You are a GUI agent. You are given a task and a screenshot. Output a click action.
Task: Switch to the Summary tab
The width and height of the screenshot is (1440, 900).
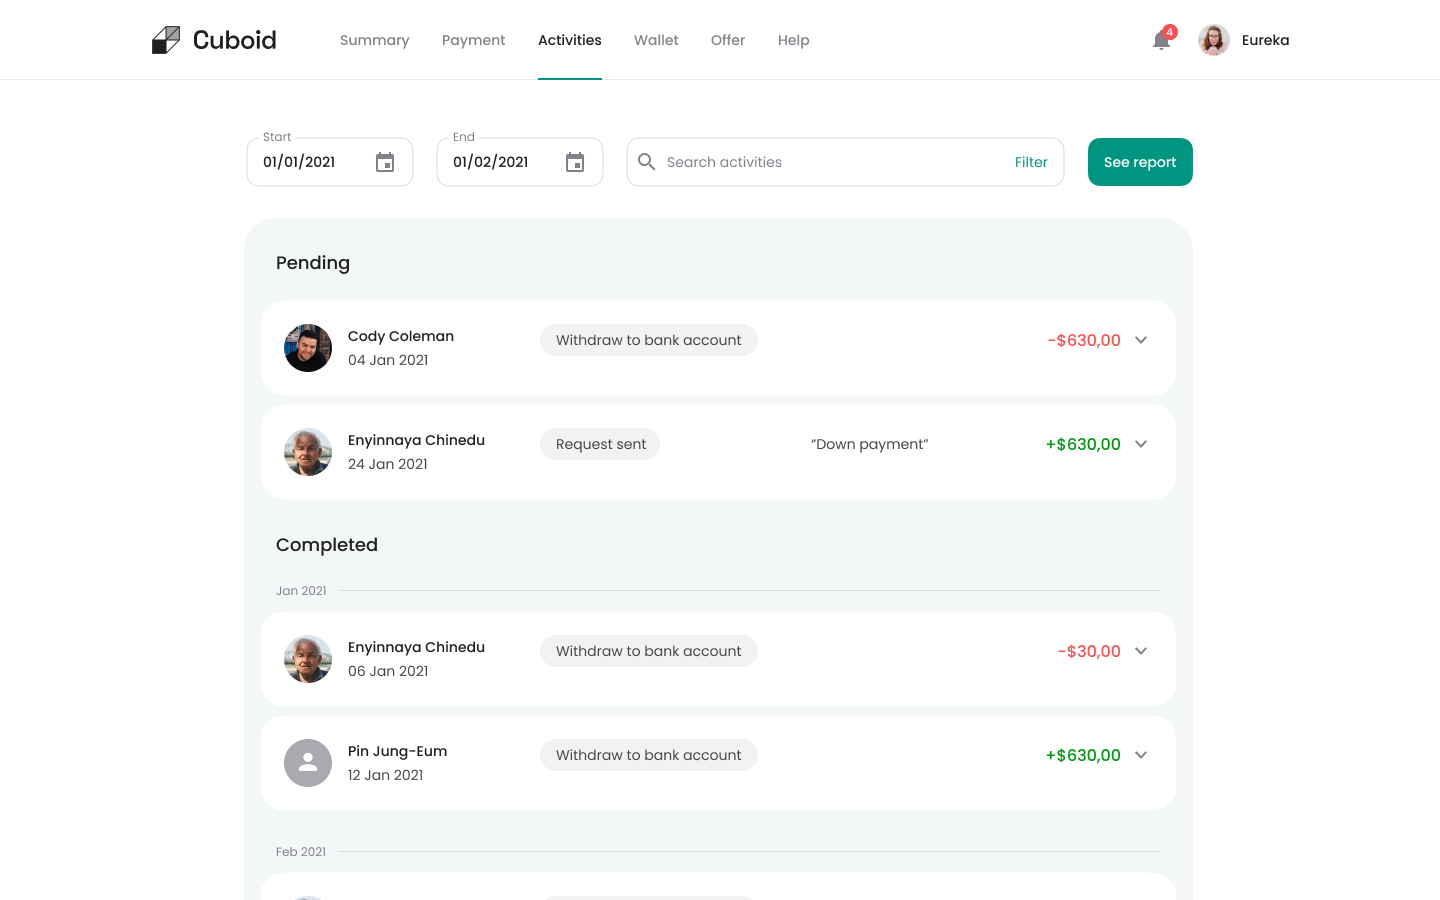[374, 40]
